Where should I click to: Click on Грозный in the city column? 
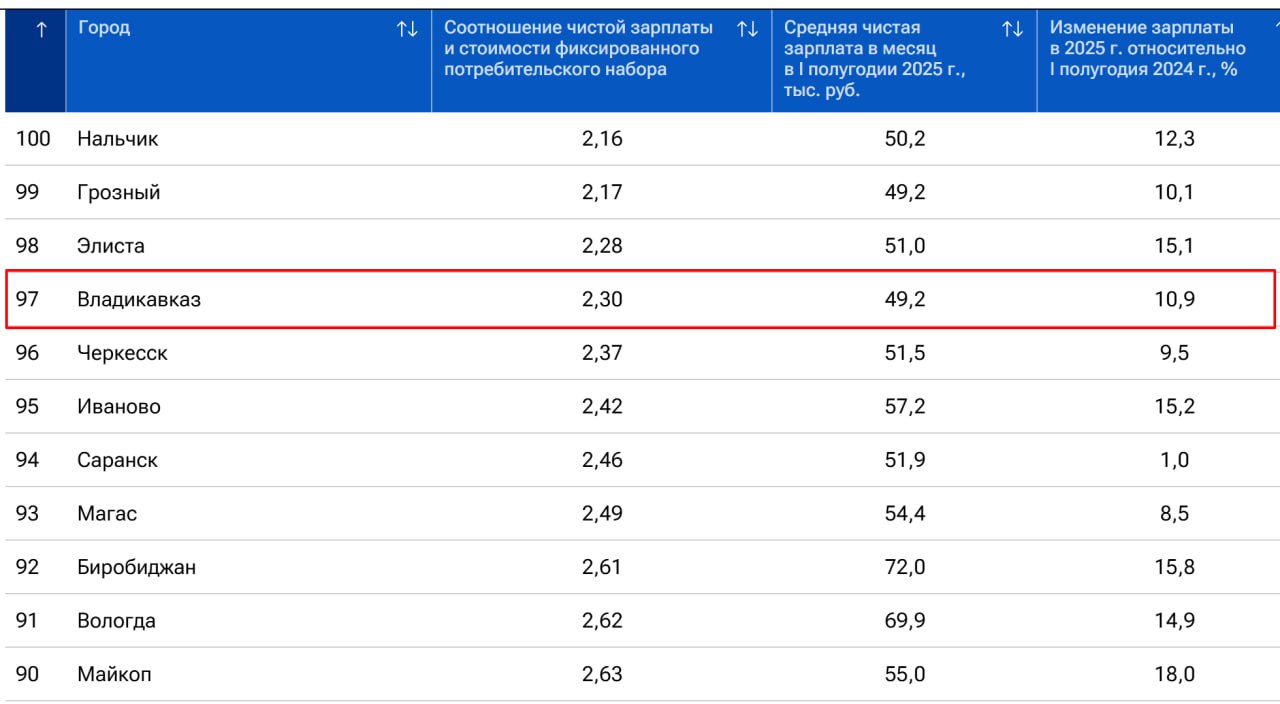(x=118, y=192)
